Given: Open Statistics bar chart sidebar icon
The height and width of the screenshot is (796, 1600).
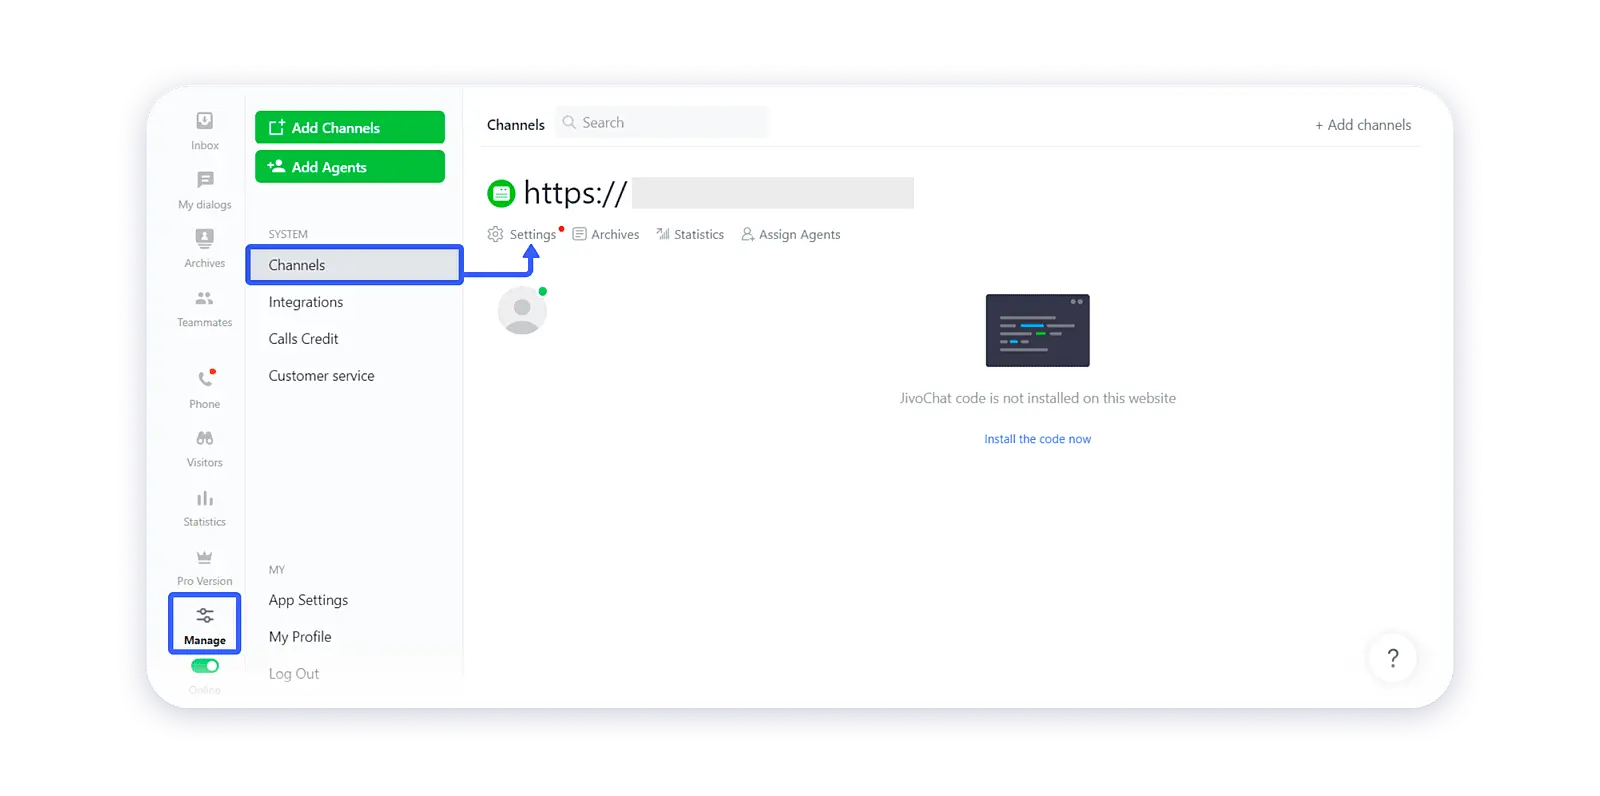Looking at the screenshot, I should click(204, 498).
